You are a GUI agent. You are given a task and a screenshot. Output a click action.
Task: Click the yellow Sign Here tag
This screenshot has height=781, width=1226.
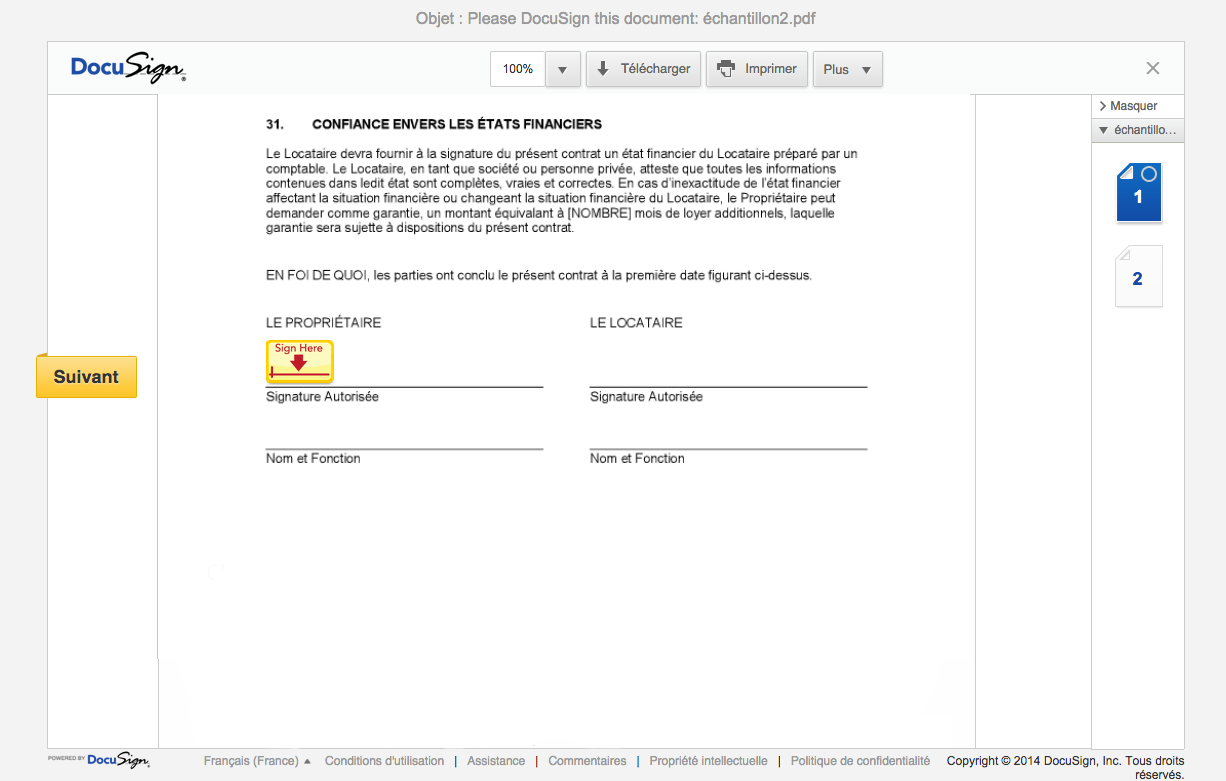tap(299, 362)
